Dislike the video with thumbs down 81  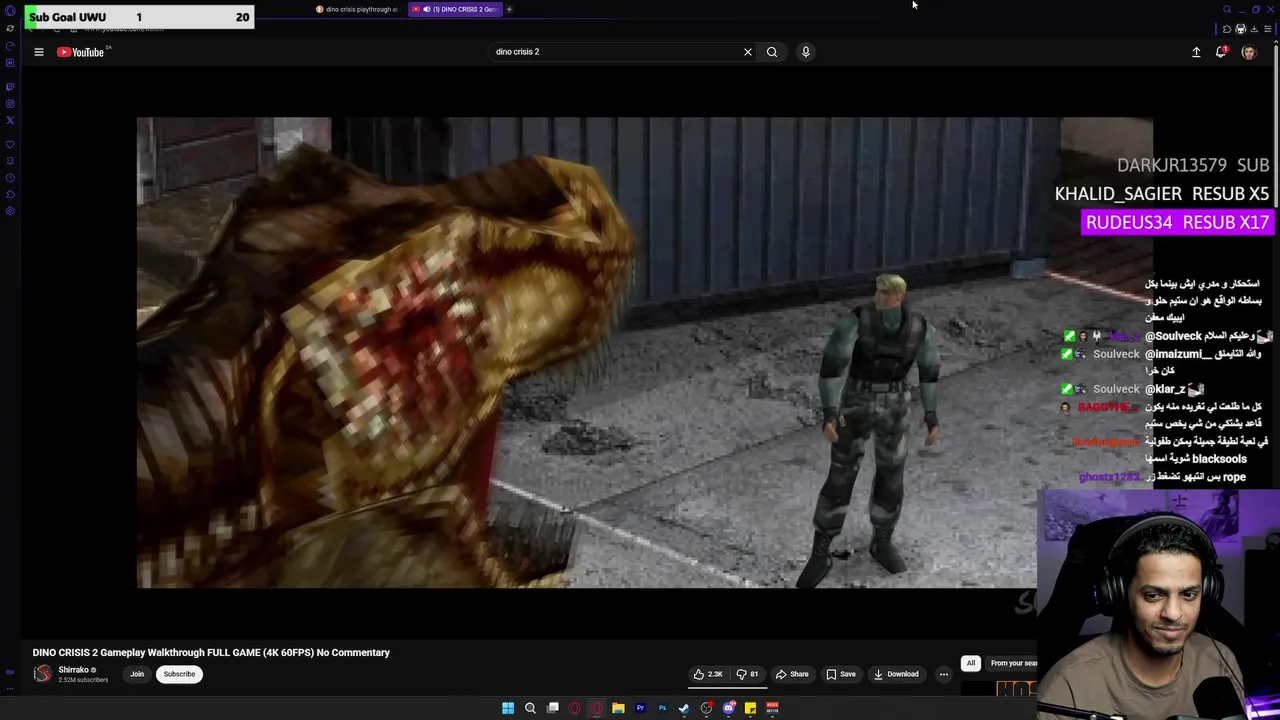pos(748,674)
